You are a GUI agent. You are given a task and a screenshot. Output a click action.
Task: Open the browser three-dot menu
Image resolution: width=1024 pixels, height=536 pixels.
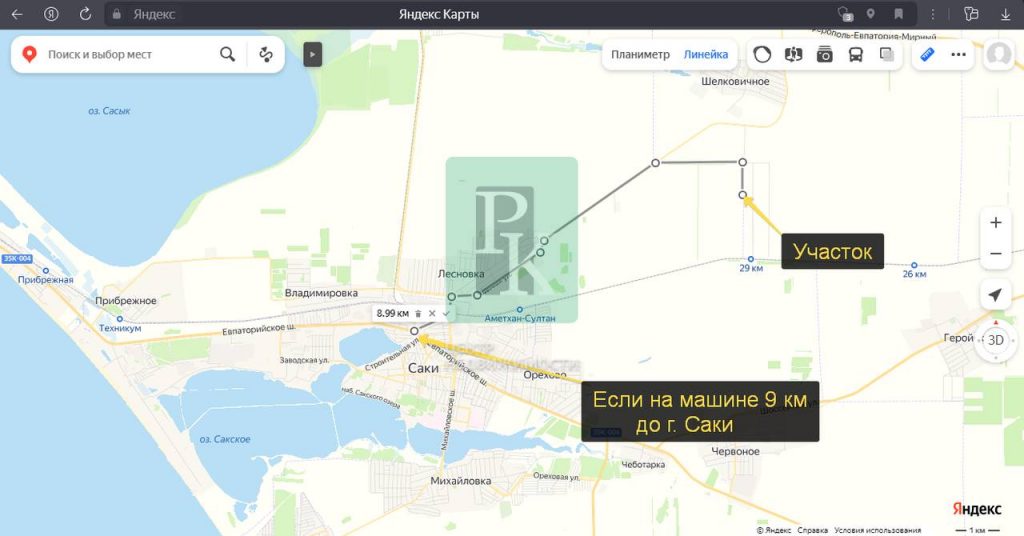click(933, 14)
